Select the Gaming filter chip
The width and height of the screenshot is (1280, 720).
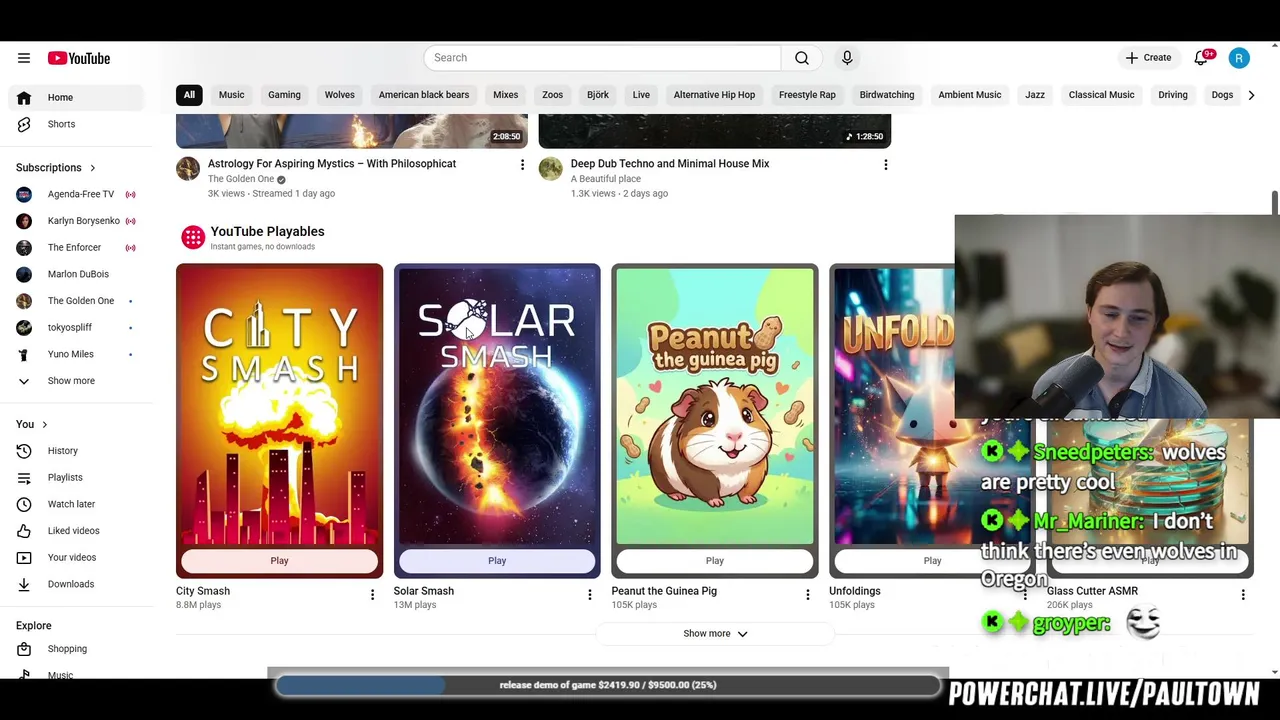[x=284, y=95]
